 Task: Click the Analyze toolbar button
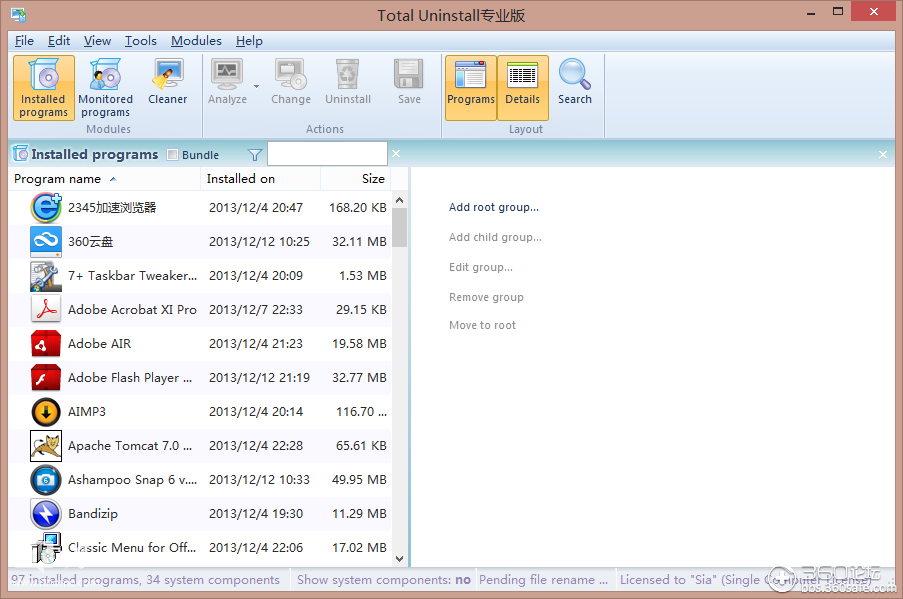(x=227, y=82)
